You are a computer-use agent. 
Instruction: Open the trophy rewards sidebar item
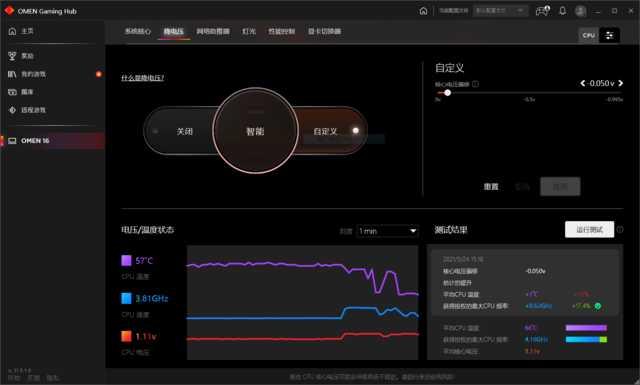[x=21, y=56]
